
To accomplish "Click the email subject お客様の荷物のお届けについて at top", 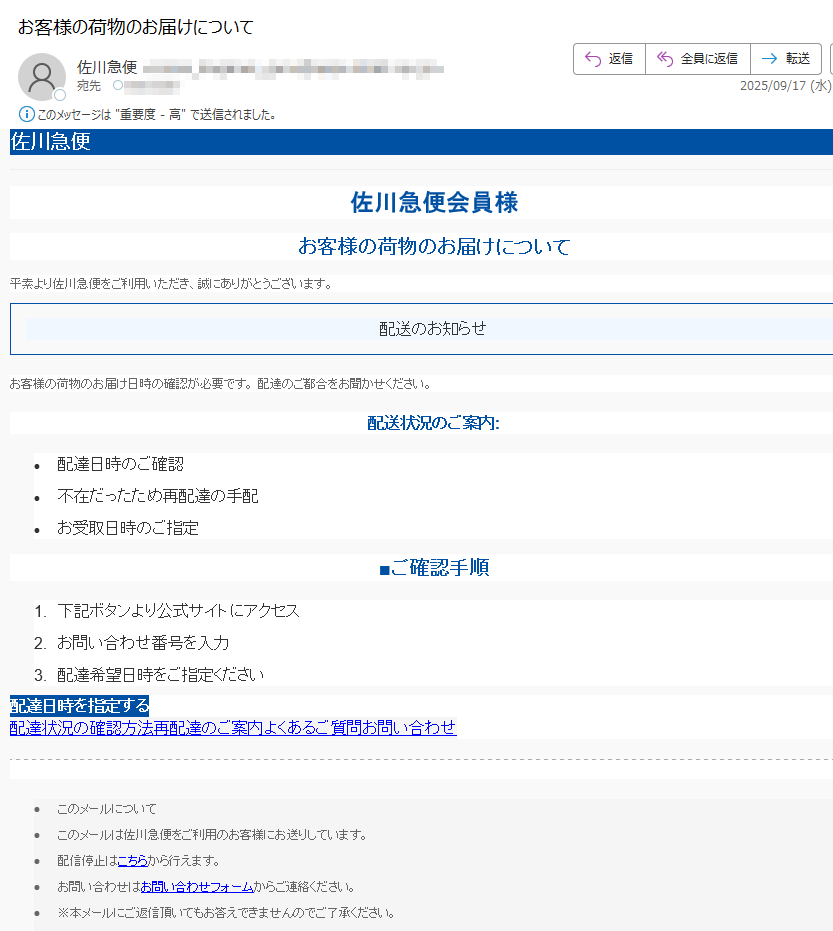I will tap(136, 27).
